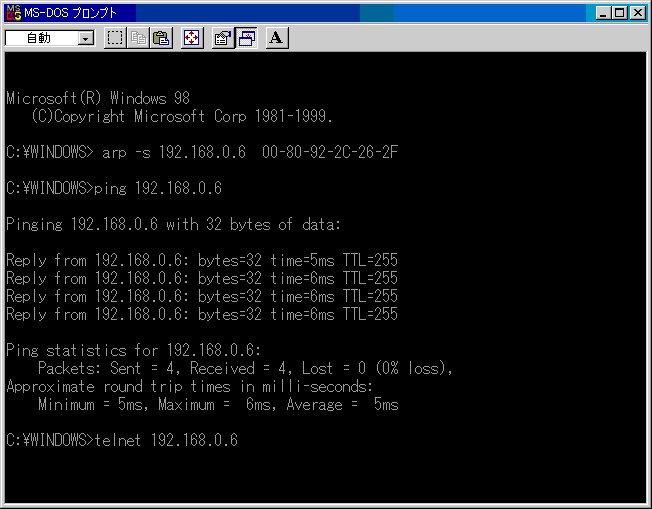Image resolution: width=652 pixels, height=509 pixels.
Task: Click the Copy toolbar icon
Action: [x=138, y=38]
